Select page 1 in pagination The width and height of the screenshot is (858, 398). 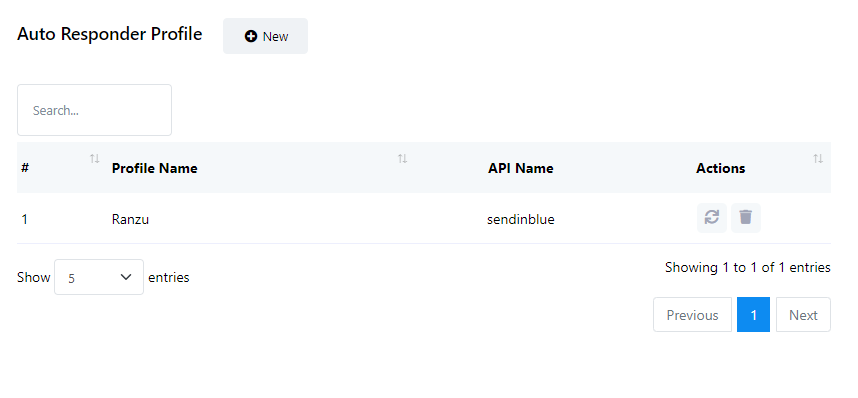click(x=753, y=315)
